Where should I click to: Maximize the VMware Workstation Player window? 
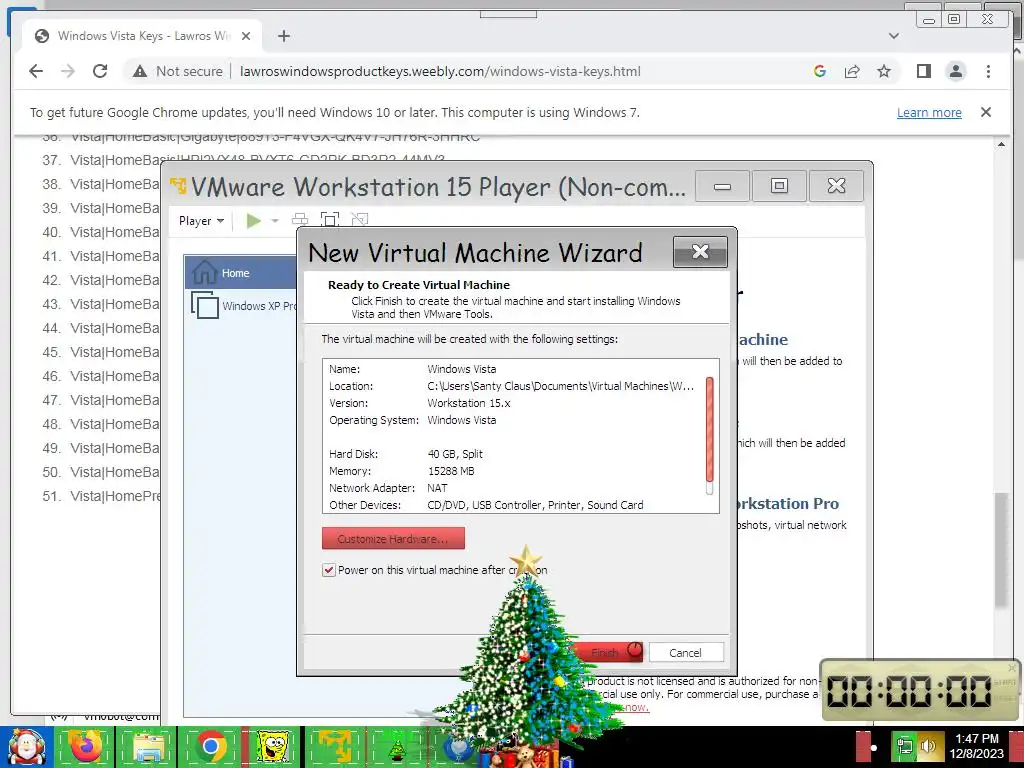778,186
